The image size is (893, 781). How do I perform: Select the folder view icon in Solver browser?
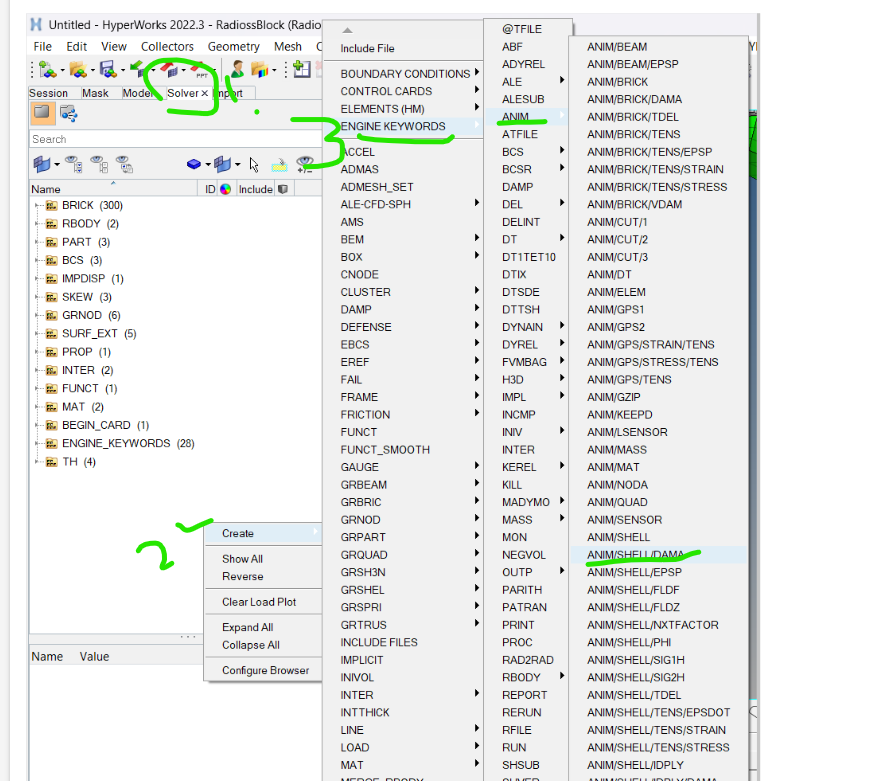click(42, 113)
